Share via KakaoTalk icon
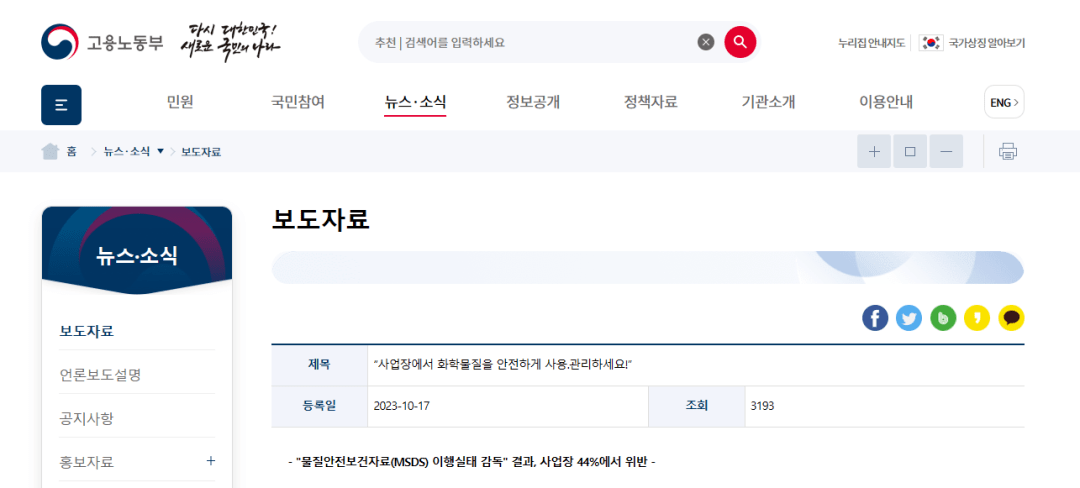 (x=1011, y=318)
